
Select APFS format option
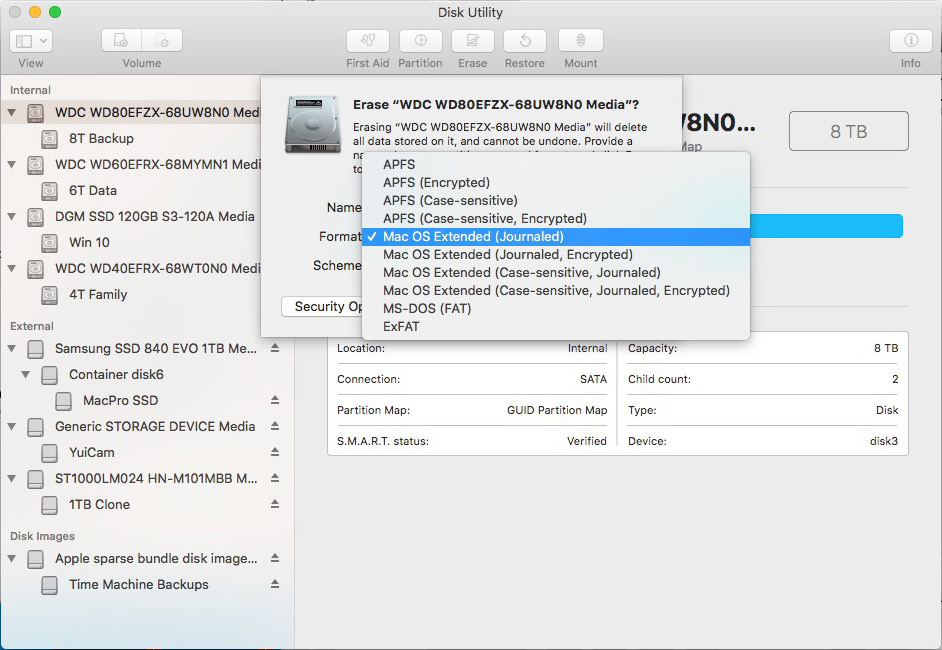556,165
